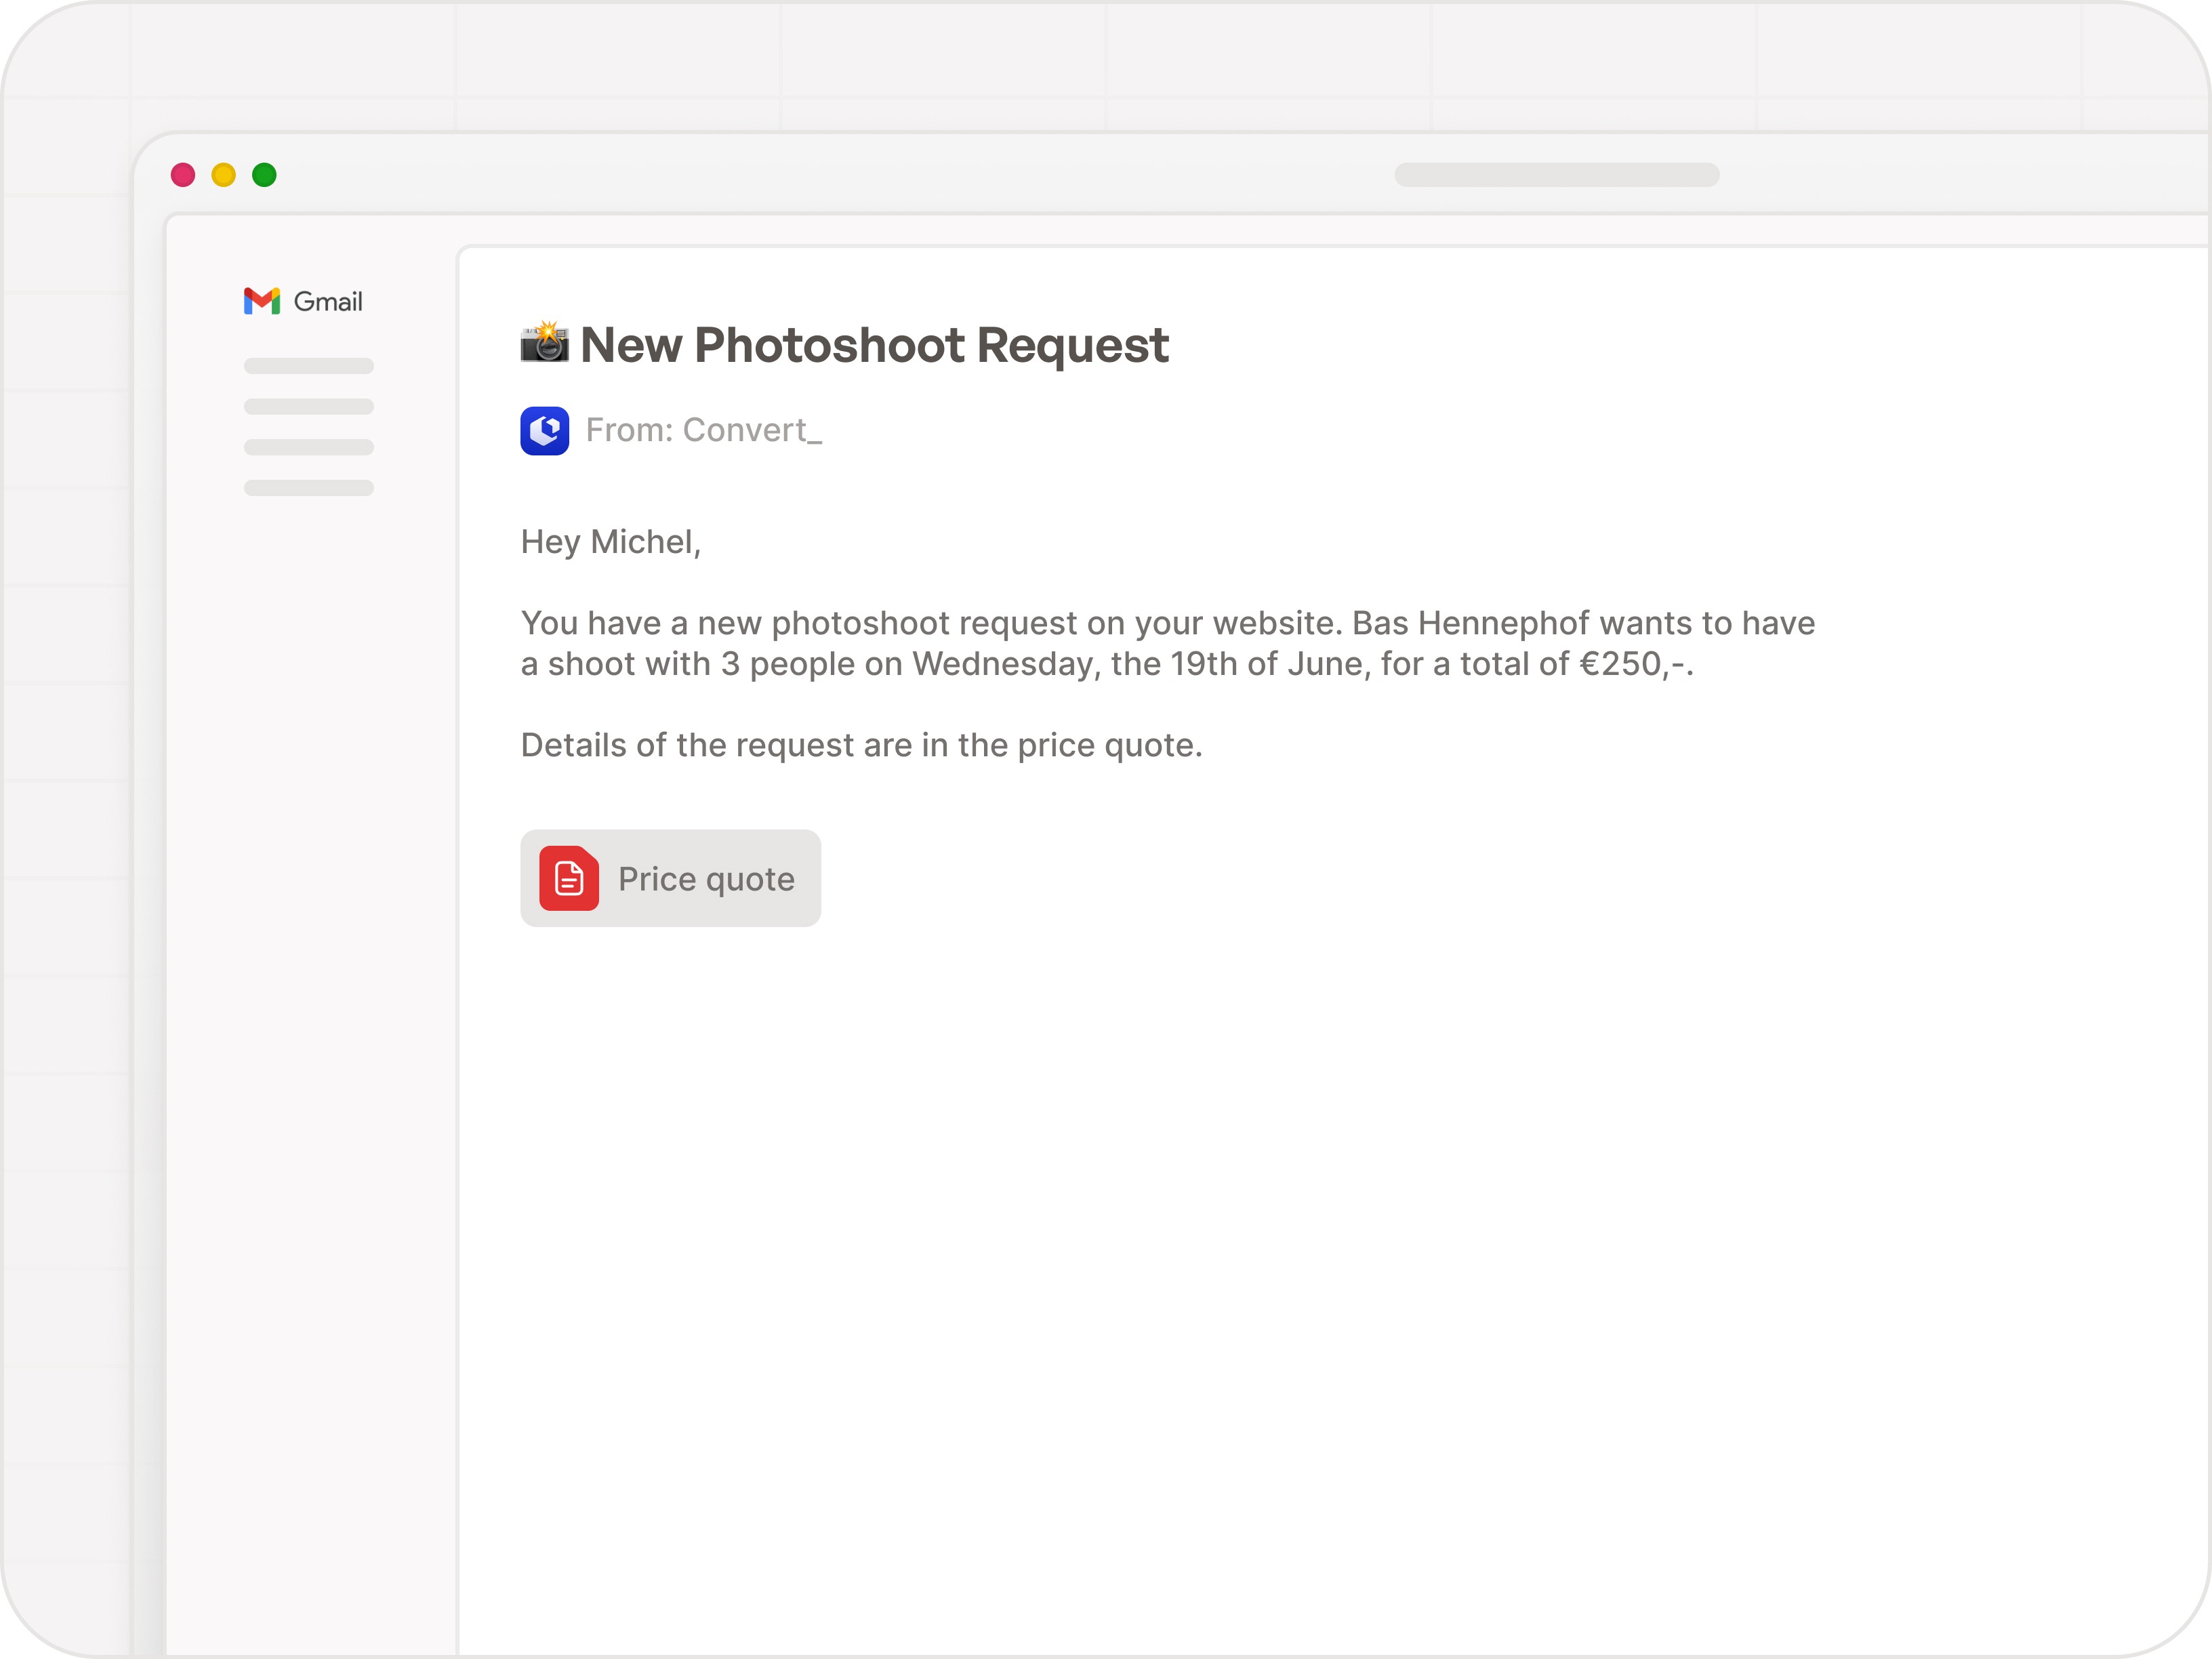The image size is (2212, 1659).
Task: Open the first sidebar navigation item
Action: point(307,366)
